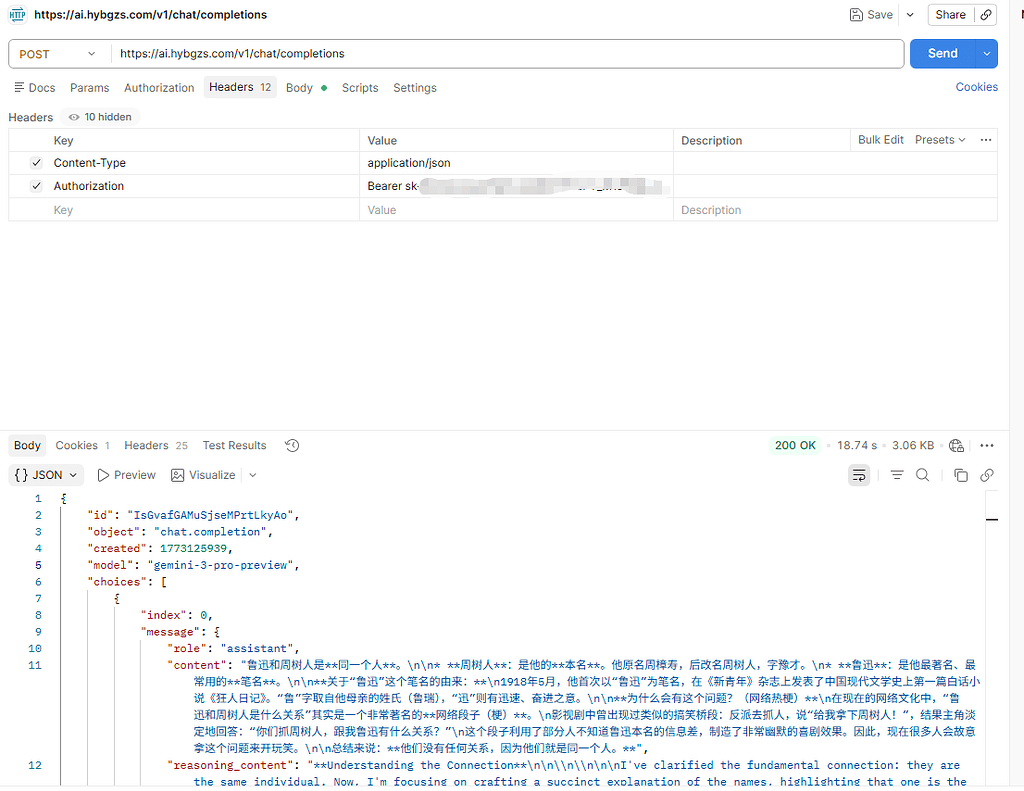Click the request URL input field
The image size is (1024, 791).
(x=507, y=54)
